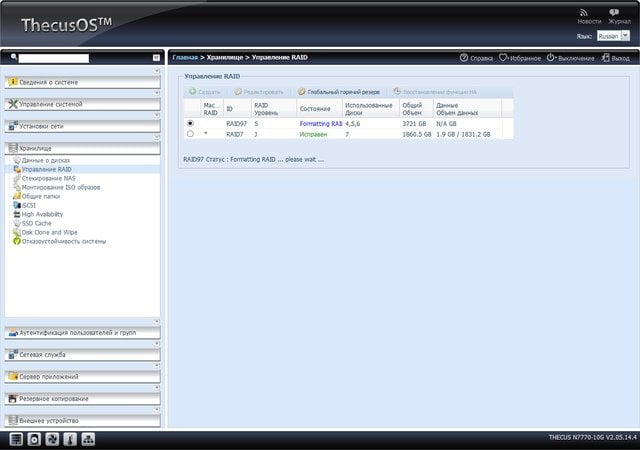This screenshot has height=450, width=640.
Task: Click the RAID stack status icon in bottom bar
Action: [16, 439]
